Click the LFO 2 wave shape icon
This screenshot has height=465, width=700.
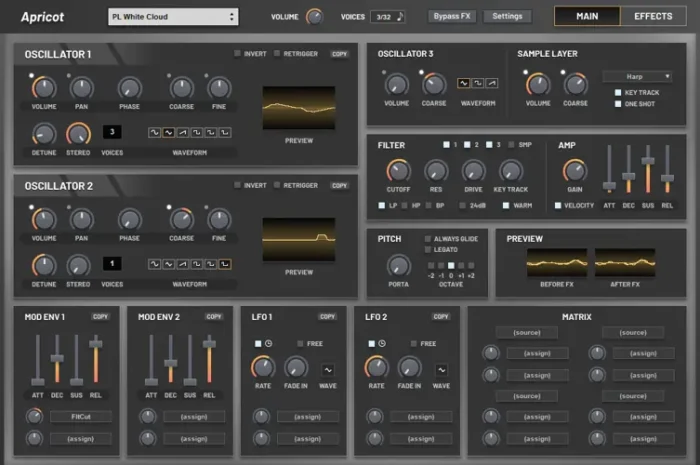441,369
